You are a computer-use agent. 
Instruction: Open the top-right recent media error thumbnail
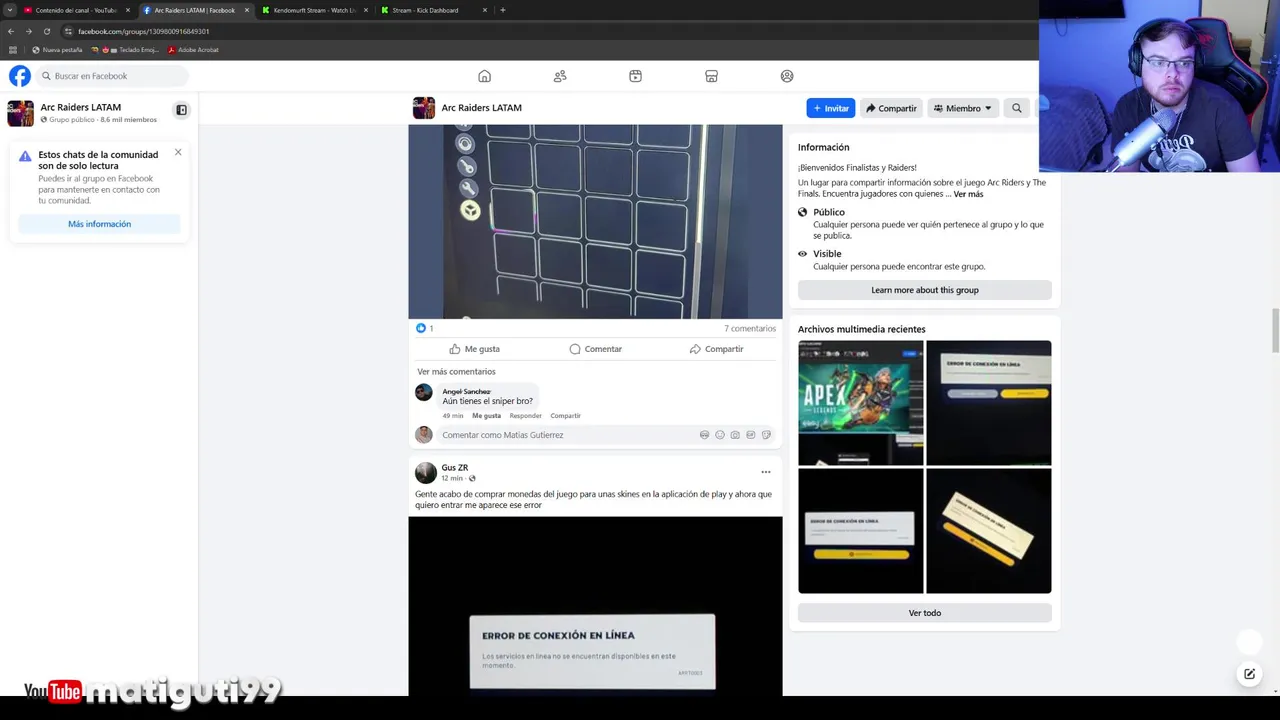pos(989,403)
